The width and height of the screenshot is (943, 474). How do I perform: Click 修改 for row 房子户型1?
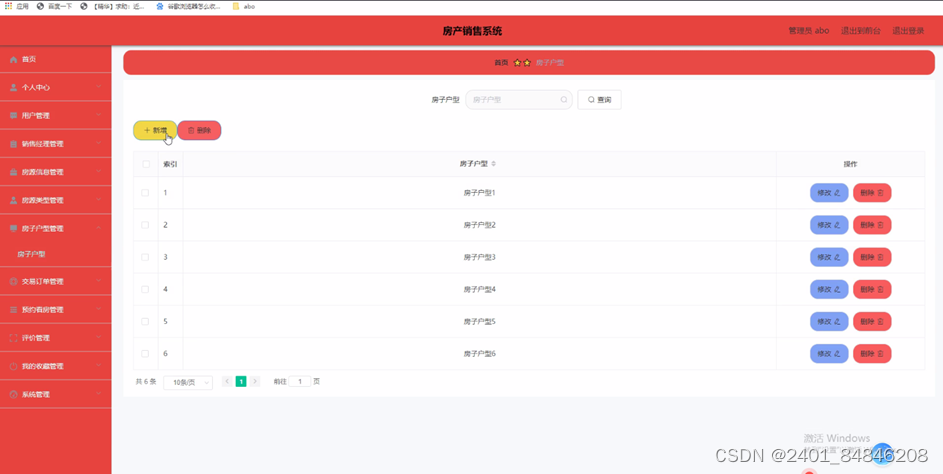click(x=829, y=193)
